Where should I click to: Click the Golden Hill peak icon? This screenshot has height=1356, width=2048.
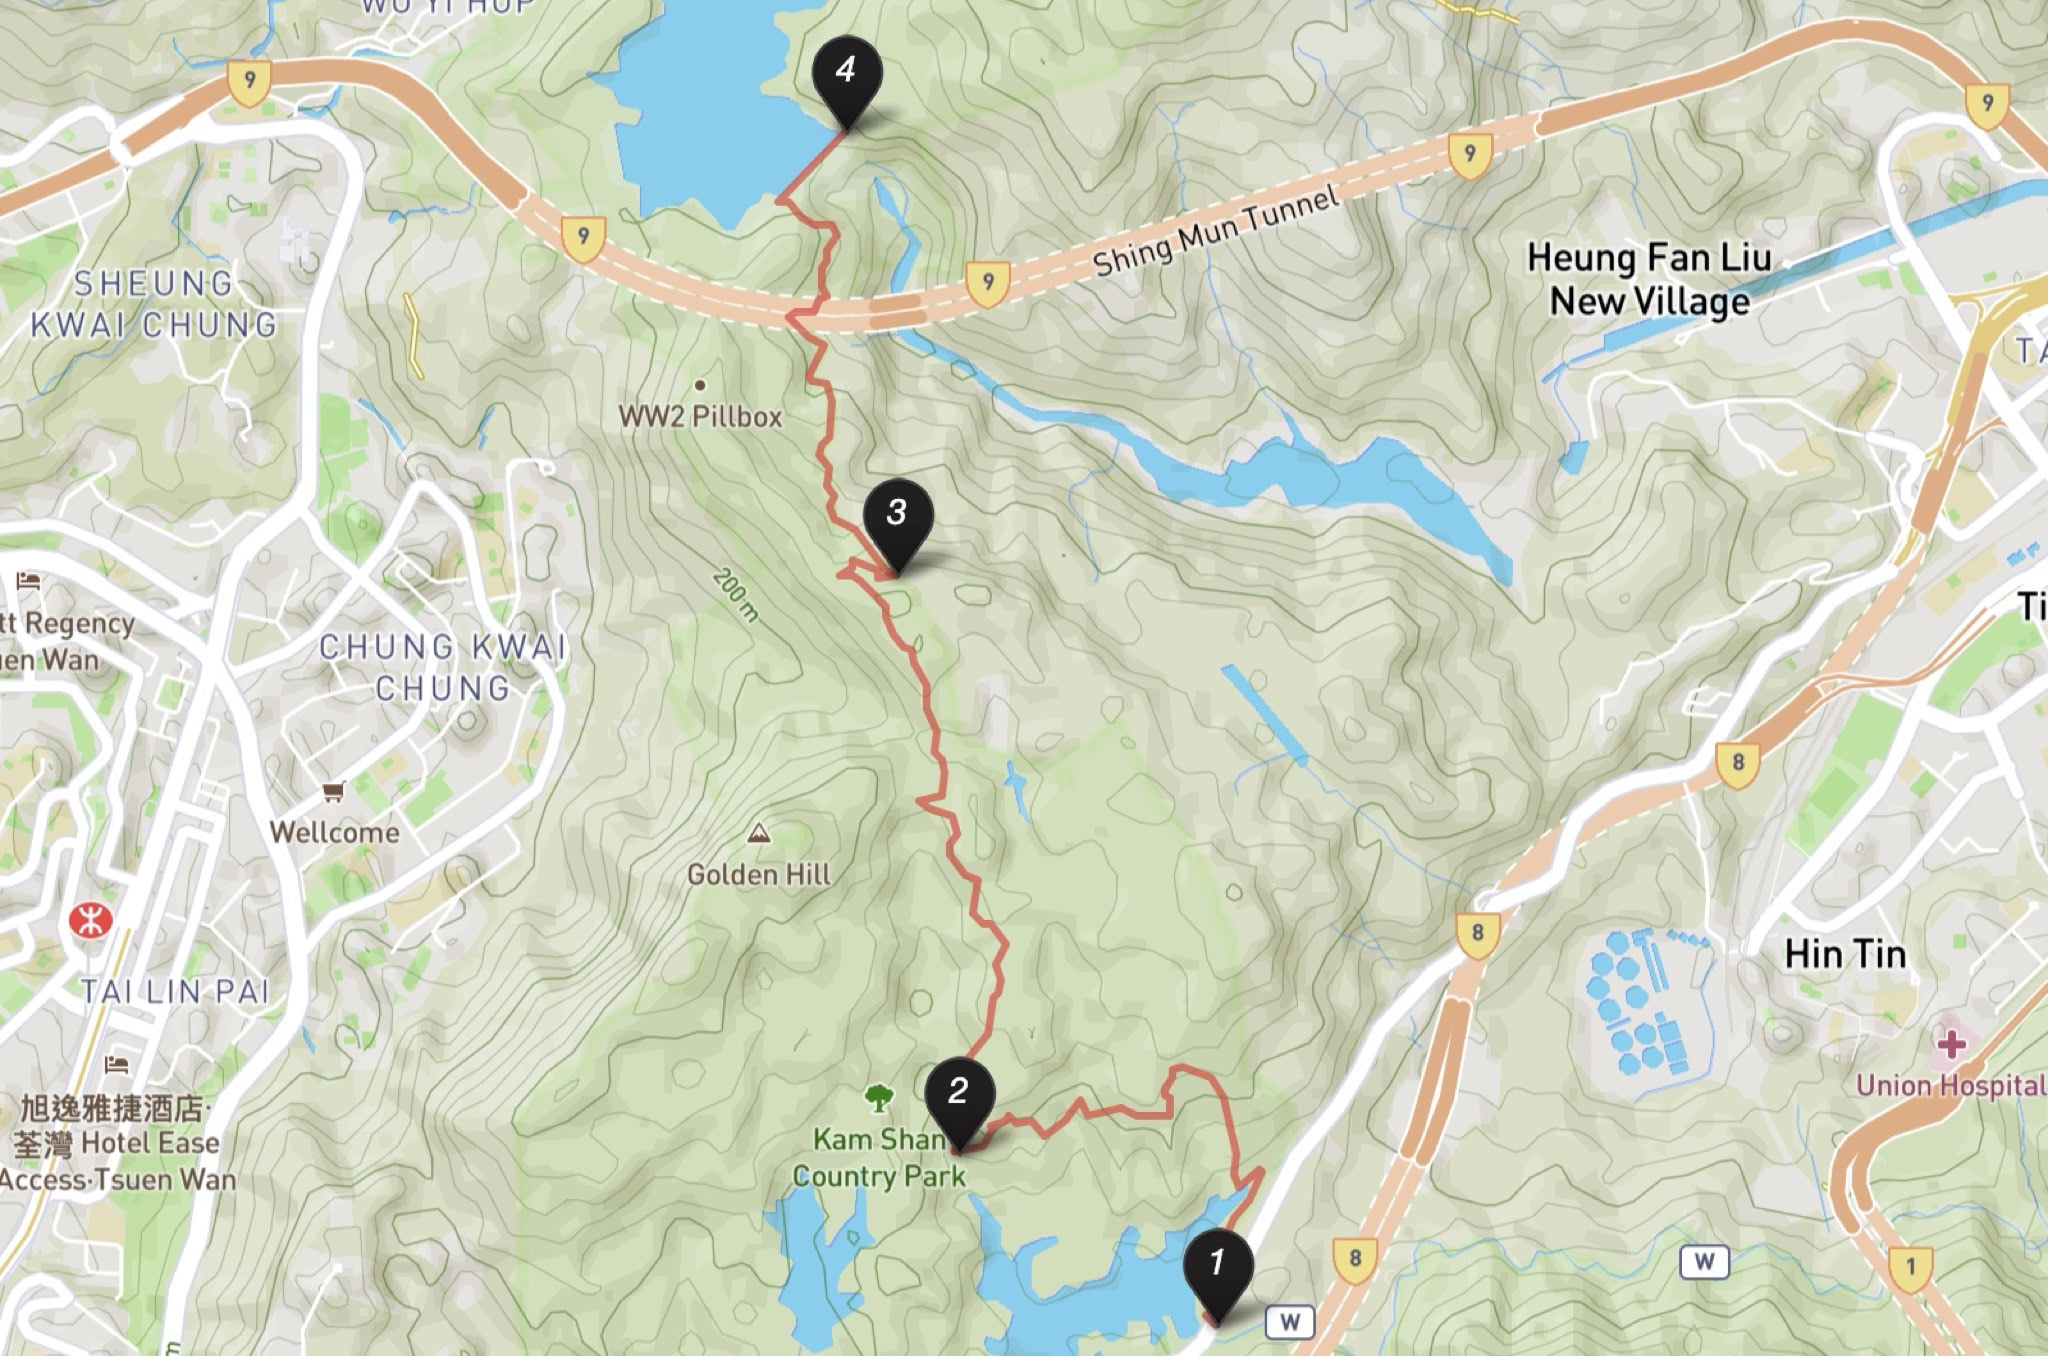click(x=759, y=833)
